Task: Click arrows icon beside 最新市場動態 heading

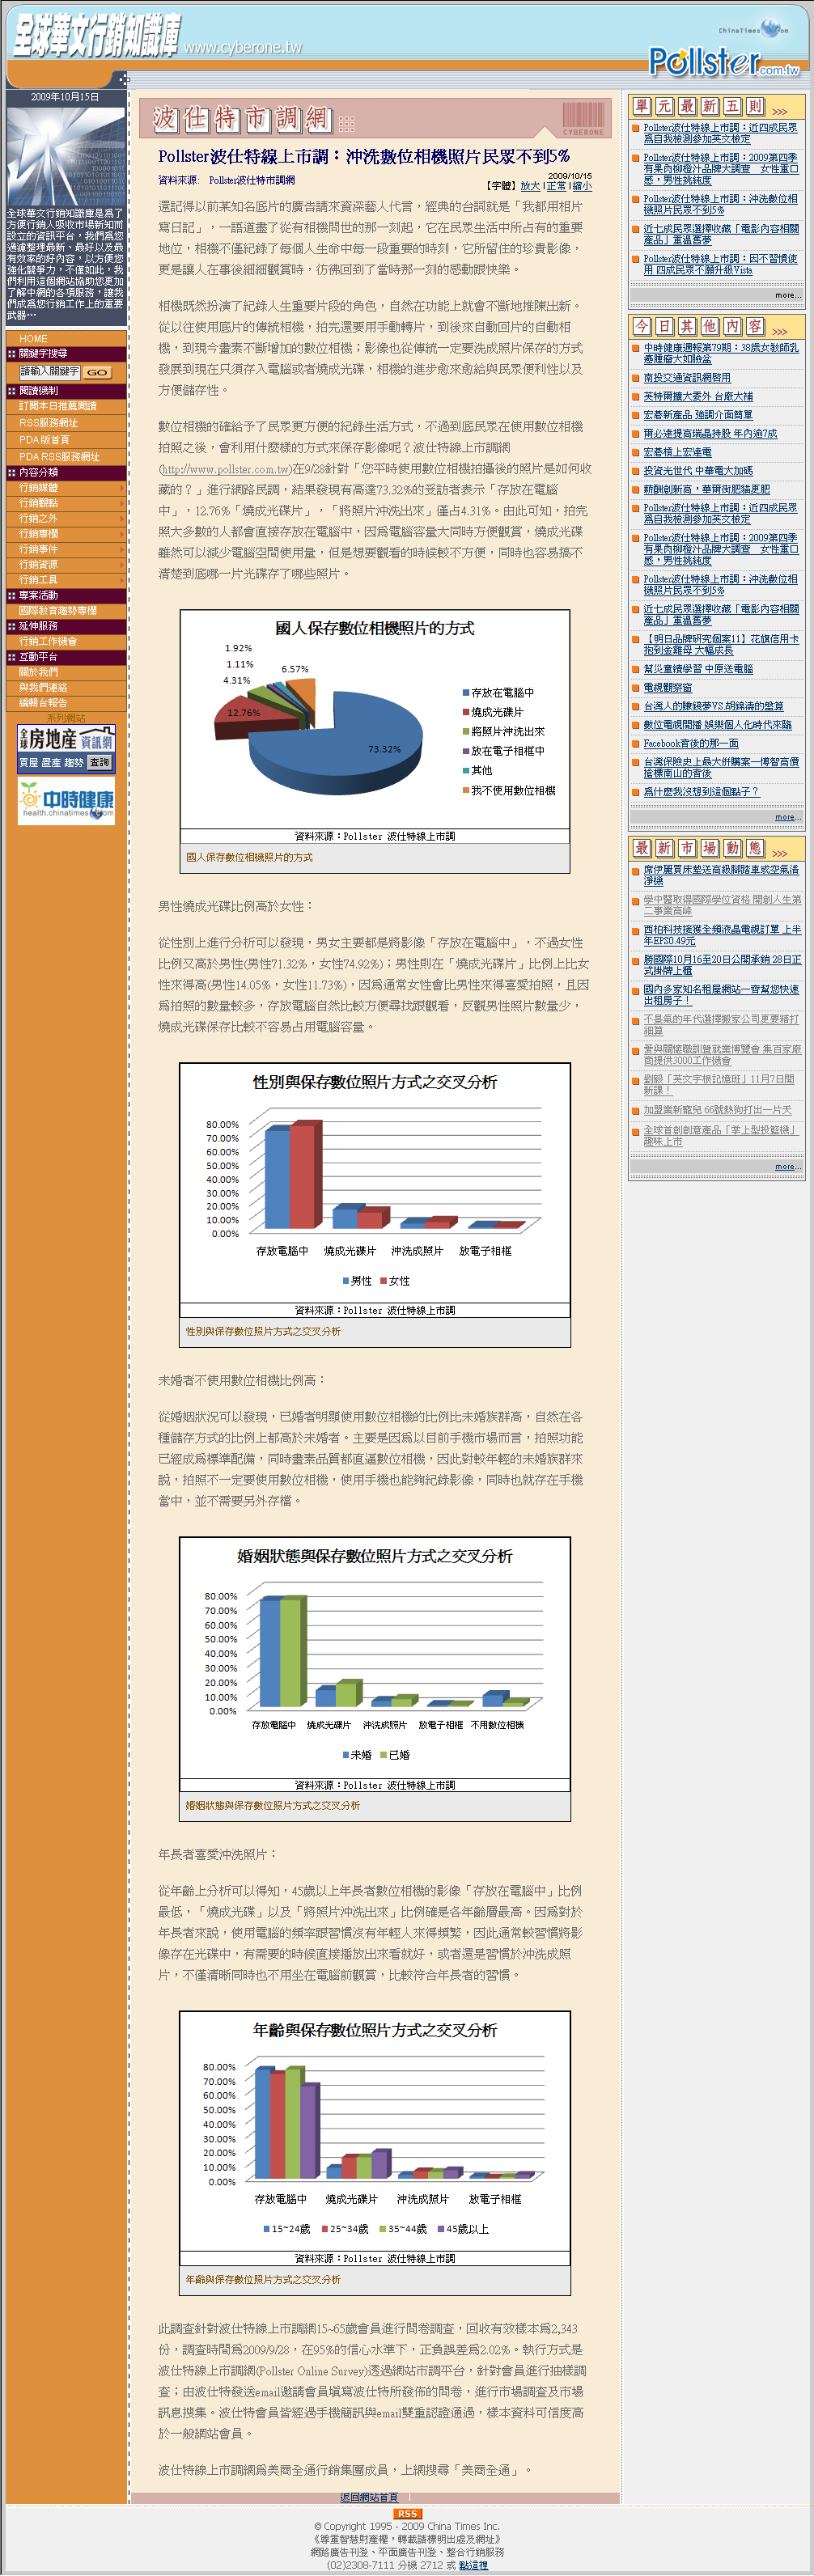Action: 780,852
